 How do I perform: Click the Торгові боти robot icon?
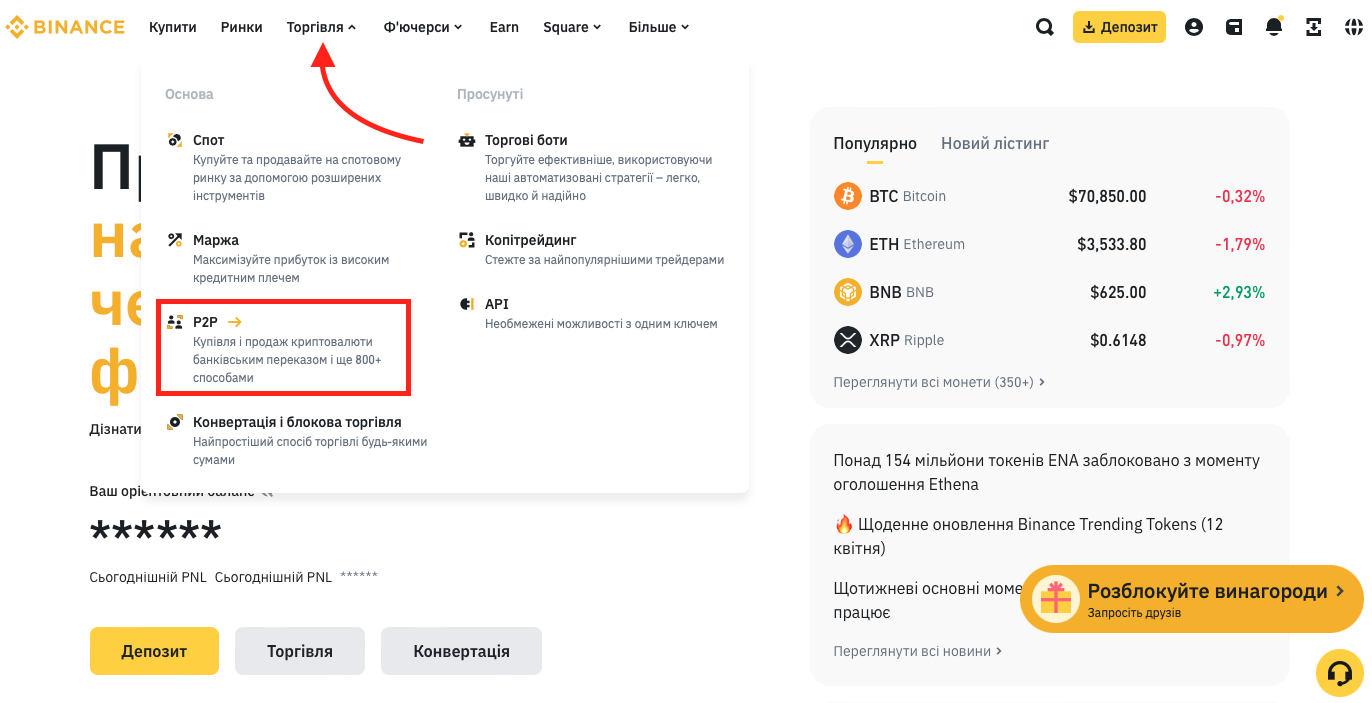coord(467,140)
